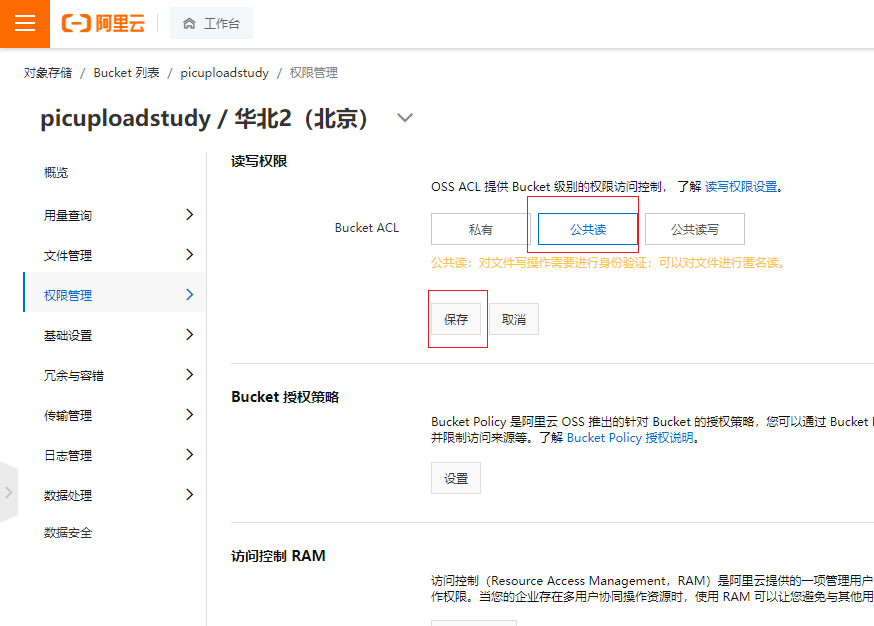Click 设置 under Bucket 授权策略

tap(455, 478)
